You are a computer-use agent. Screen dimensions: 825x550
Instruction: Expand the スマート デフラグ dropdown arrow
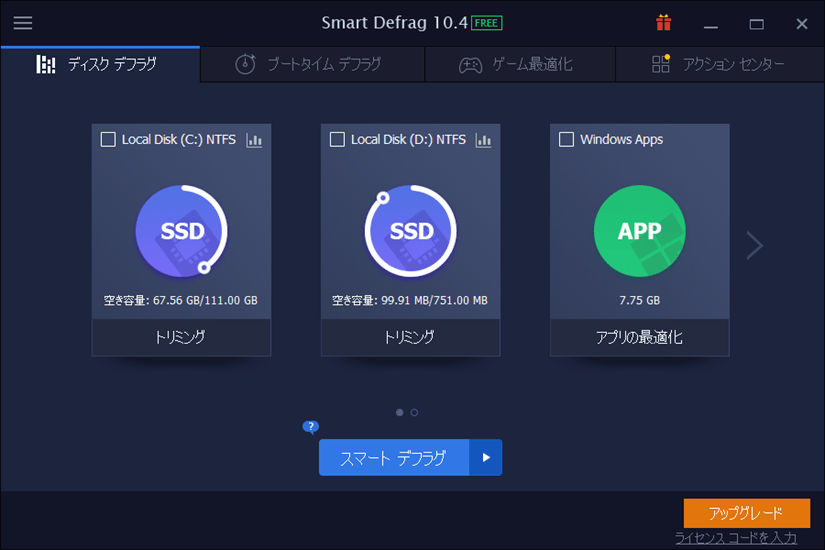click(x=486, y=457)
